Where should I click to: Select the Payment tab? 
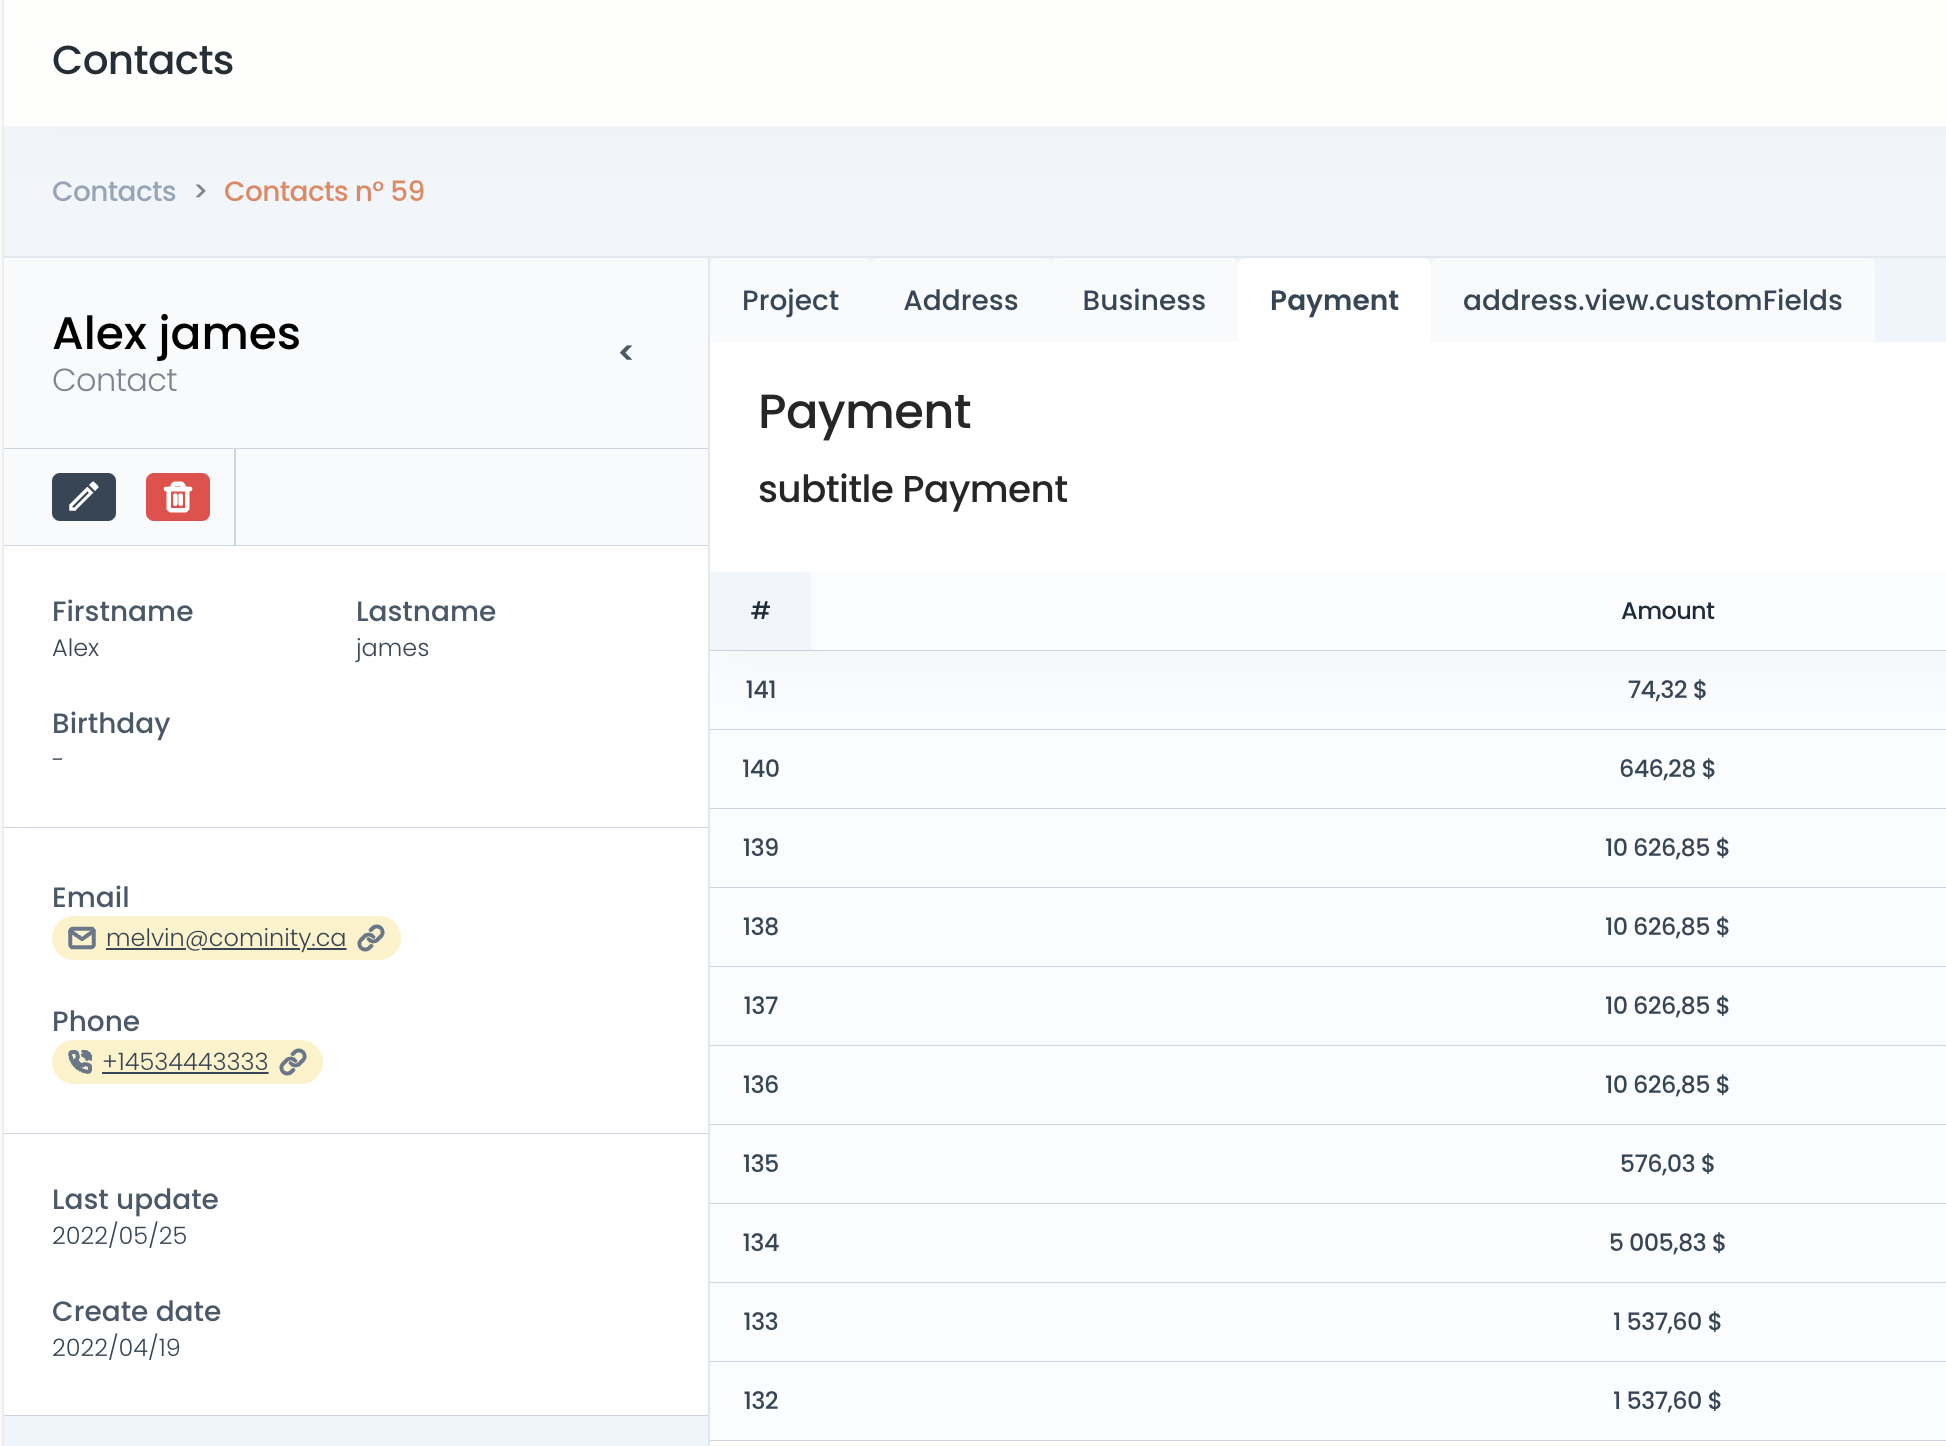(1334, 300)
